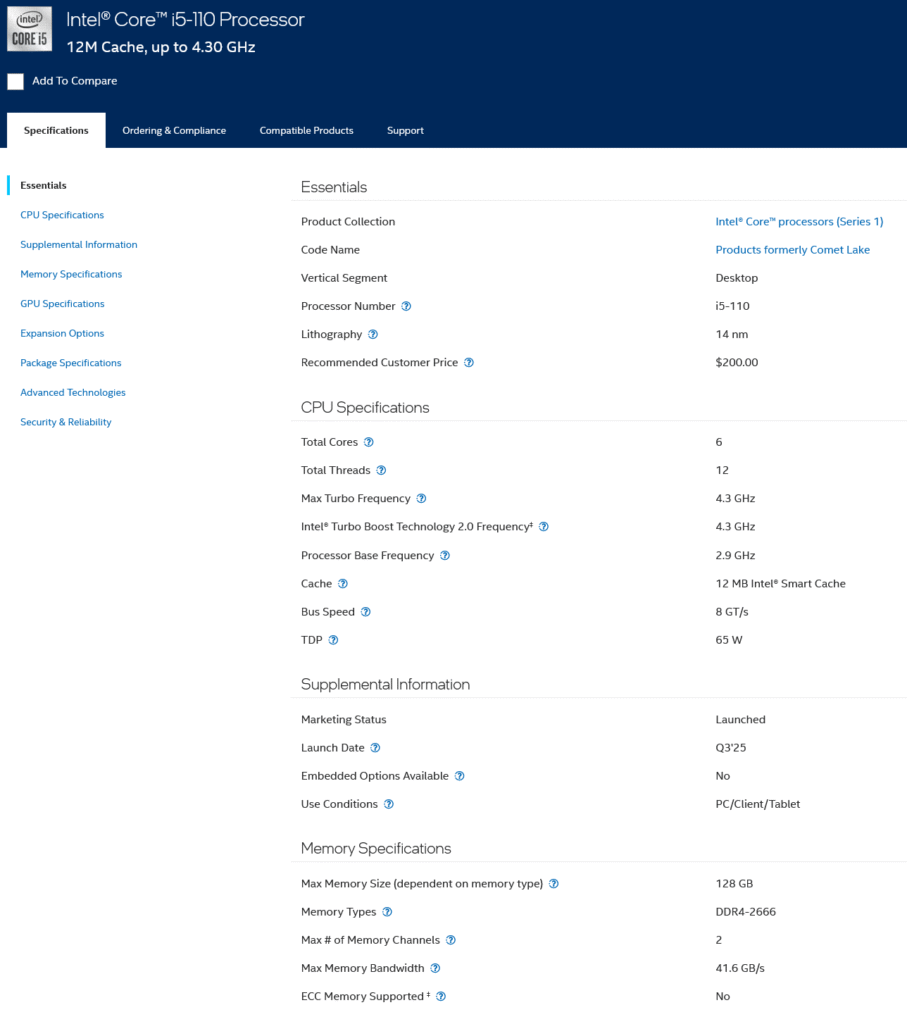Open help icon for Turbo Boost Technology 2.0
Viewport: 907px width, 1024px height.
[544, 526]
